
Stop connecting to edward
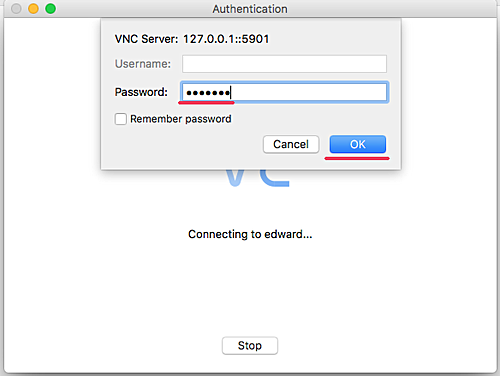[x=250, y=345]
